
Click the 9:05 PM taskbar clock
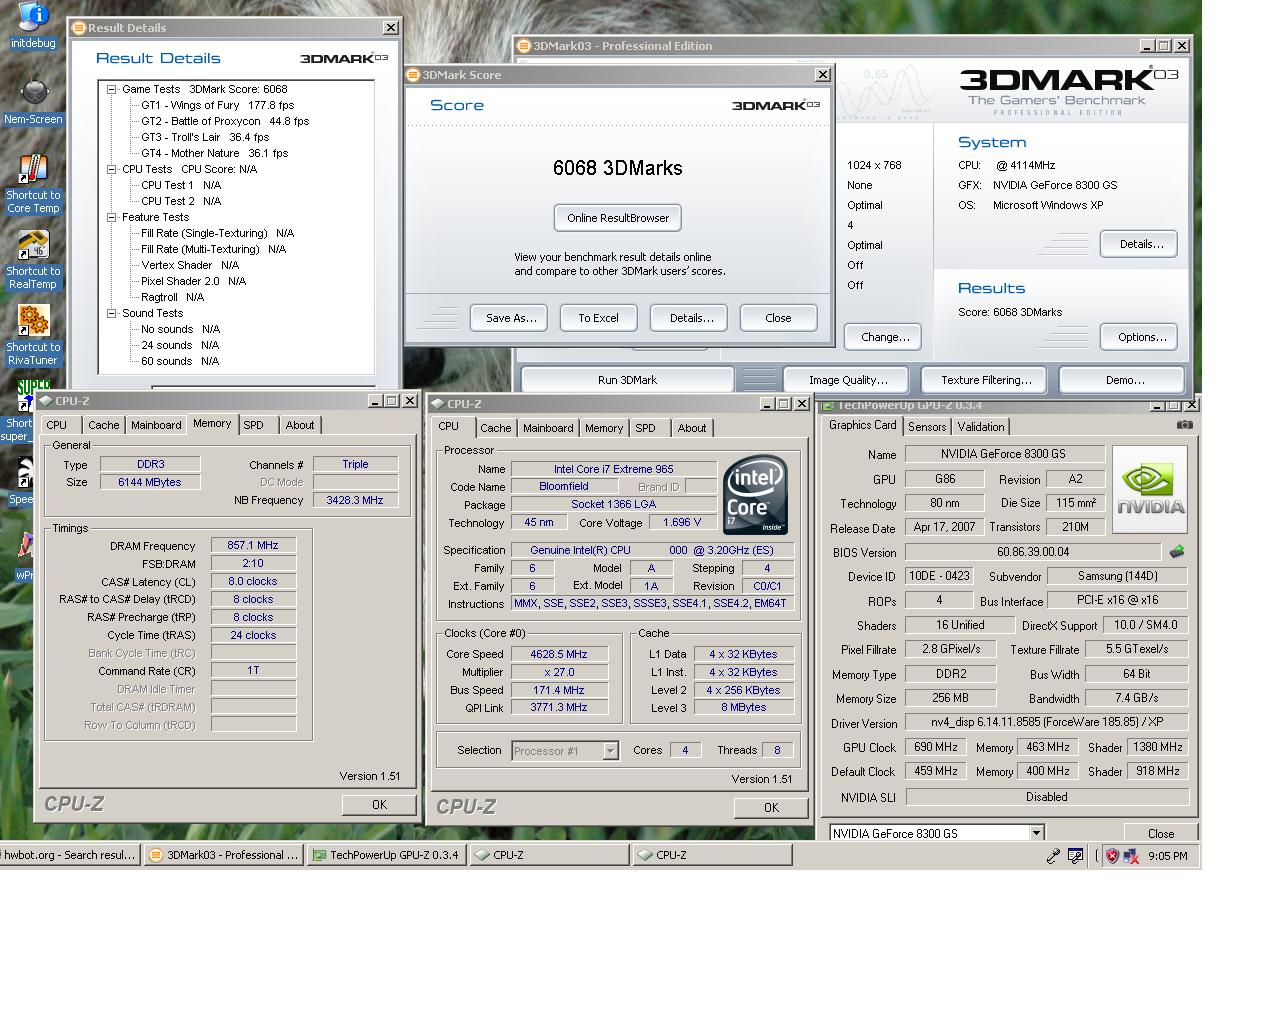pos(1168,856)
